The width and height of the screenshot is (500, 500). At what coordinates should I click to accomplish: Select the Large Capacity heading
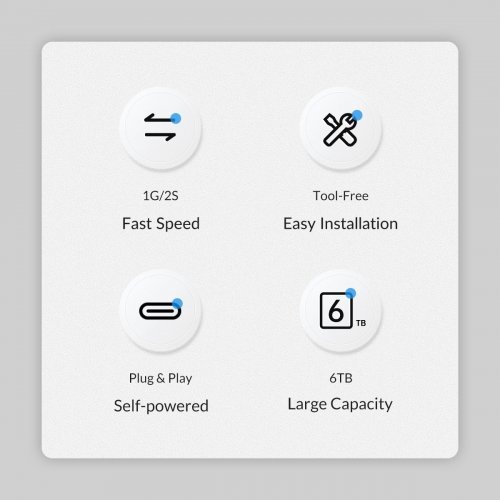(340, 404)
